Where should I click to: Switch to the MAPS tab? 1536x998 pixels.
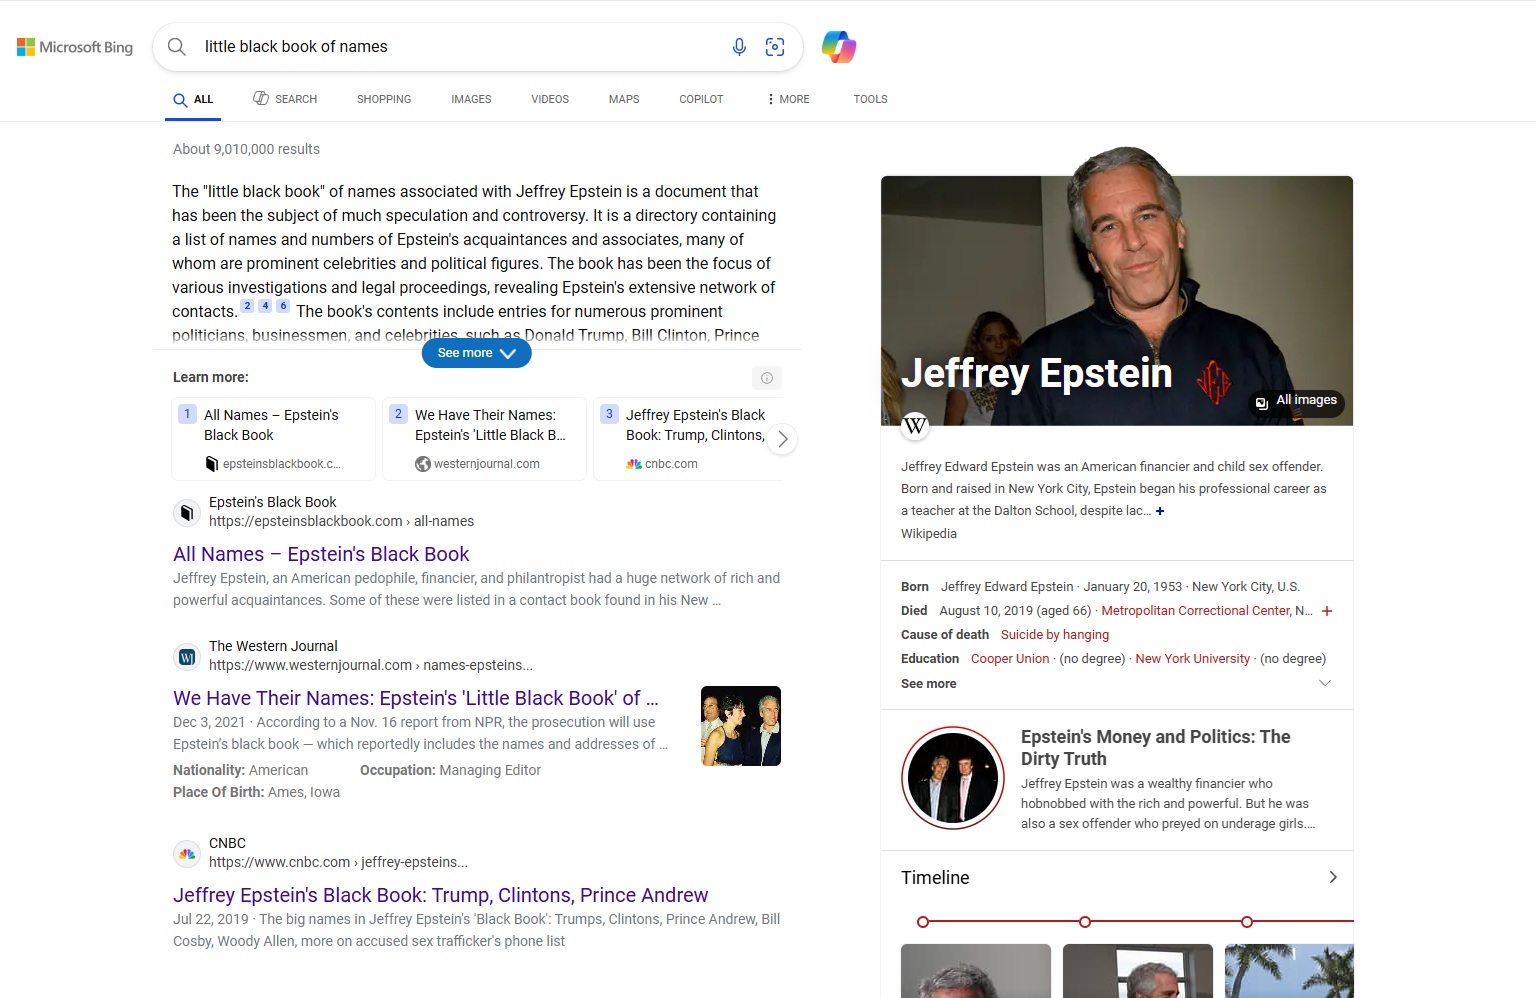[624, 99]
